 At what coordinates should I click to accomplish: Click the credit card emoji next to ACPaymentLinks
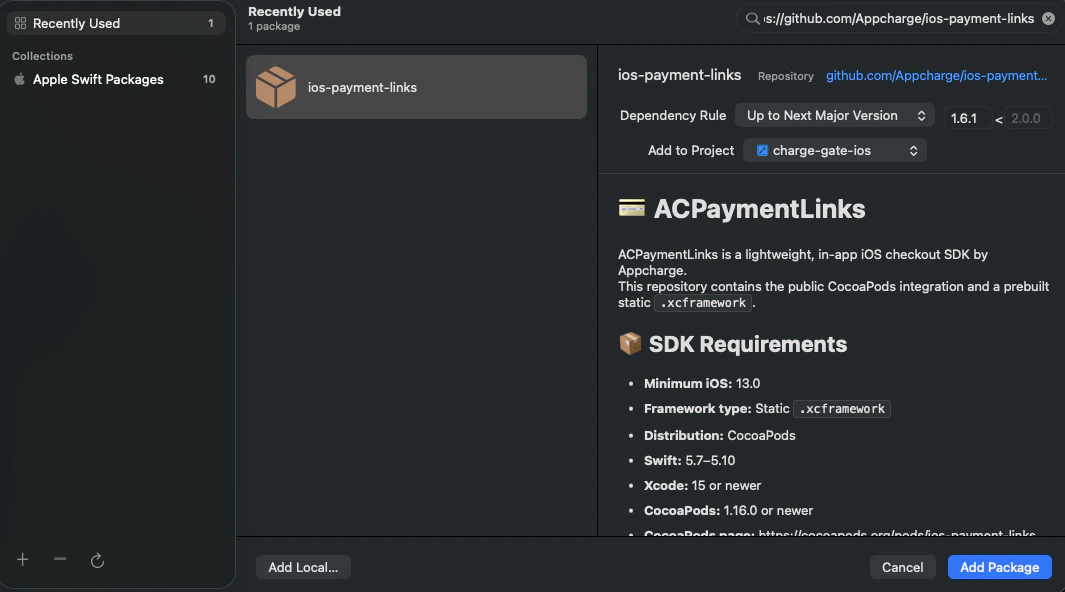(x=632, y=208)
